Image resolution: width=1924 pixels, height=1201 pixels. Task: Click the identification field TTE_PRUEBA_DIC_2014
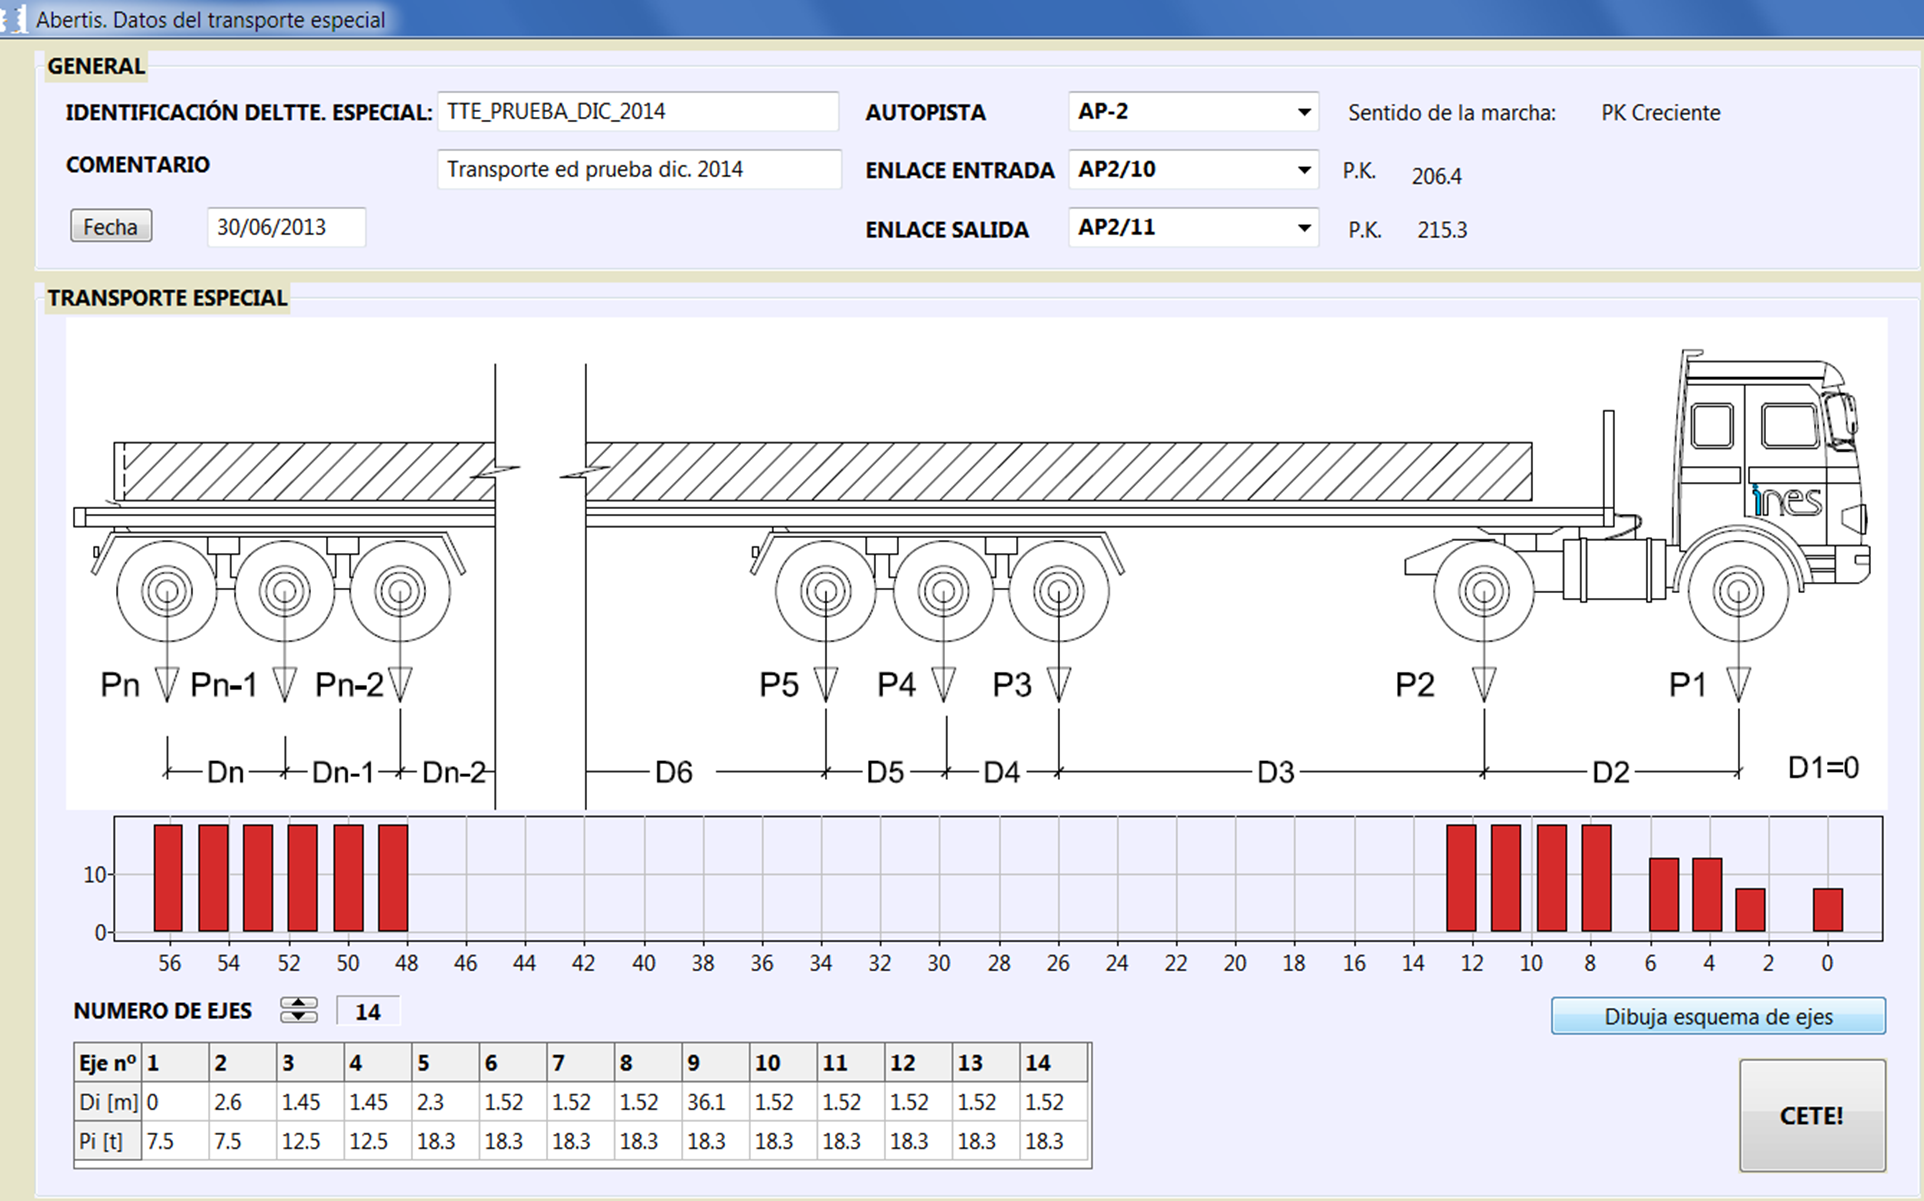(638, 111)
